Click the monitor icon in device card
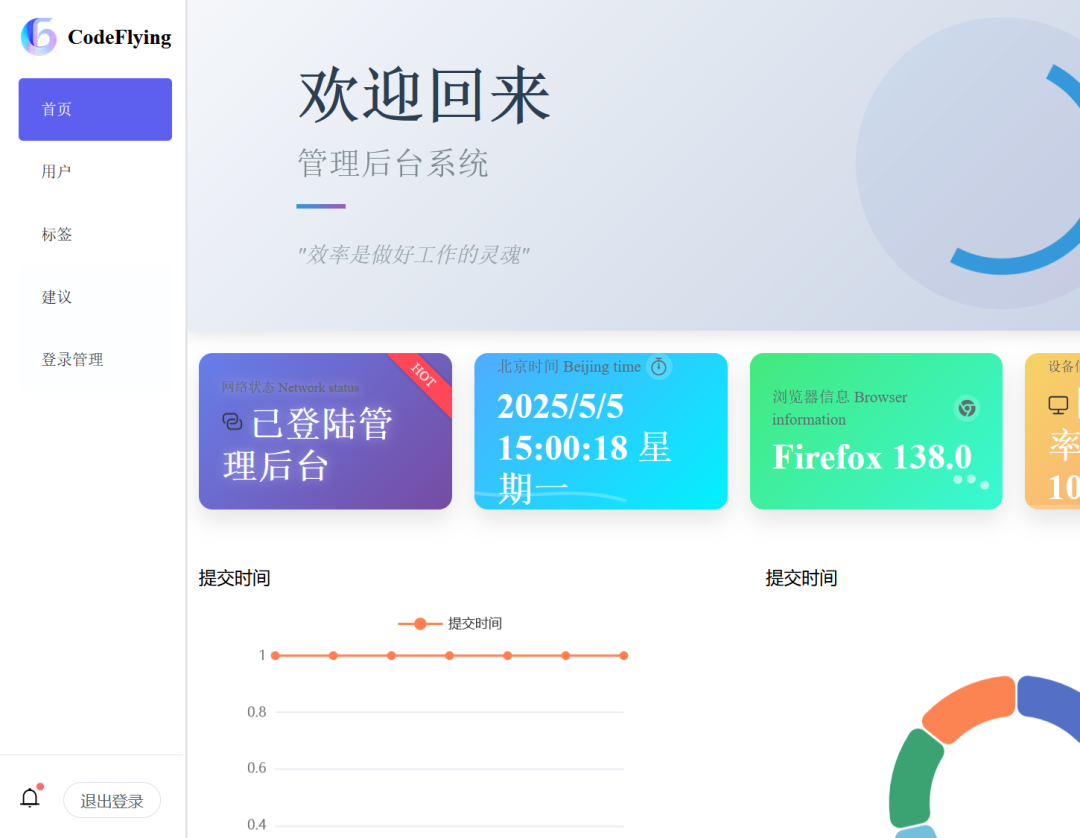The width and height of the screenshot is (1080, 838). (x=1058, y=405)
